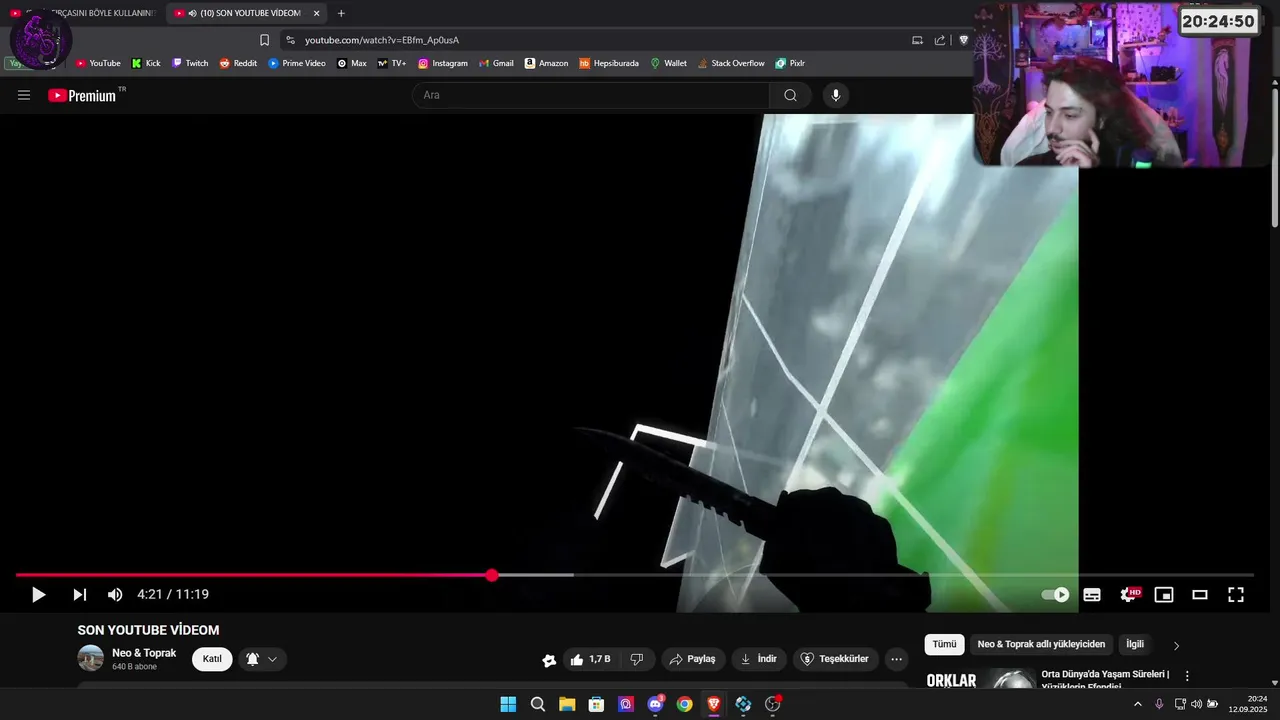Select the İlgili filter chip
Image resolution: width=1280 pixels, height=720 pixels.
(x=1135, y=644)
